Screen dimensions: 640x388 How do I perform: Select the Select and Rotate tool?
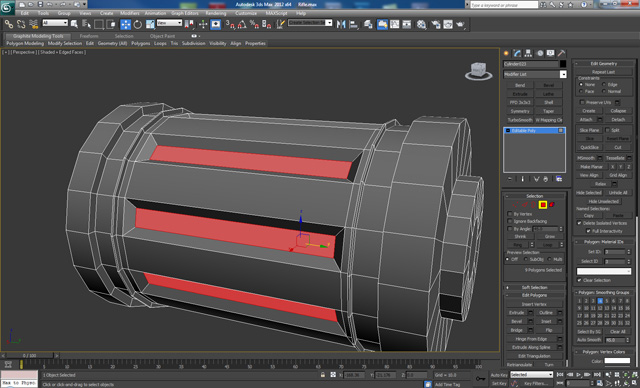pyautogui.click(x=138, y=24)
